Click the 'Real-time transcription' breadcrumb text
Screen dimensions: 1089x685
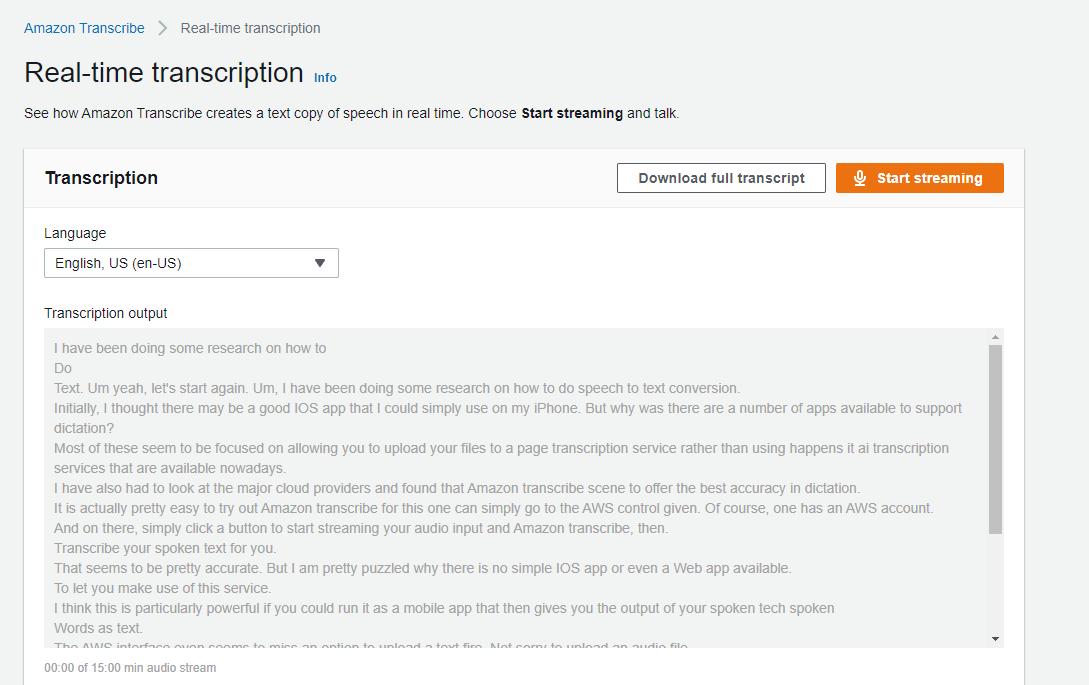[x=251, y=28]
